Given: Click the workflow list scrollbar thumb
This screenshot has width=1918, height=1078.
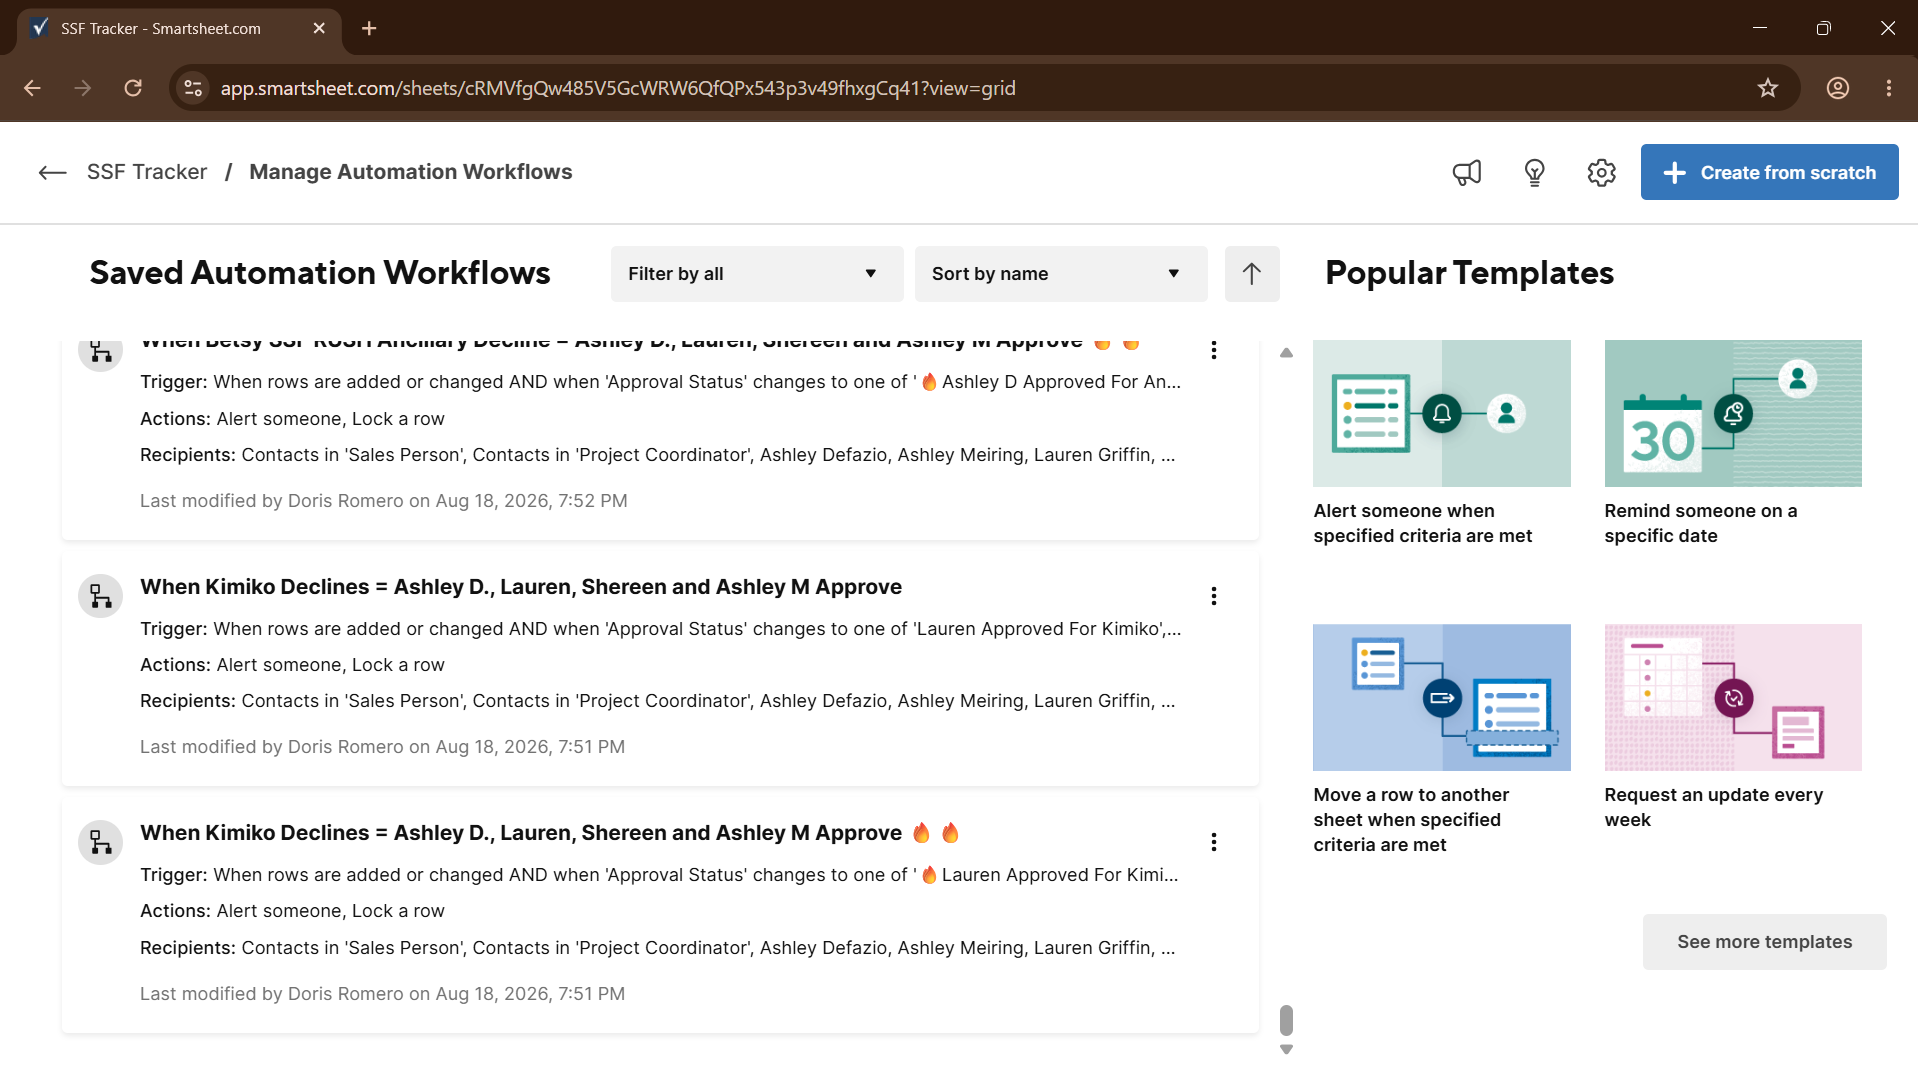Looking at the screenshot, I should click(x=1286, y=1020).
